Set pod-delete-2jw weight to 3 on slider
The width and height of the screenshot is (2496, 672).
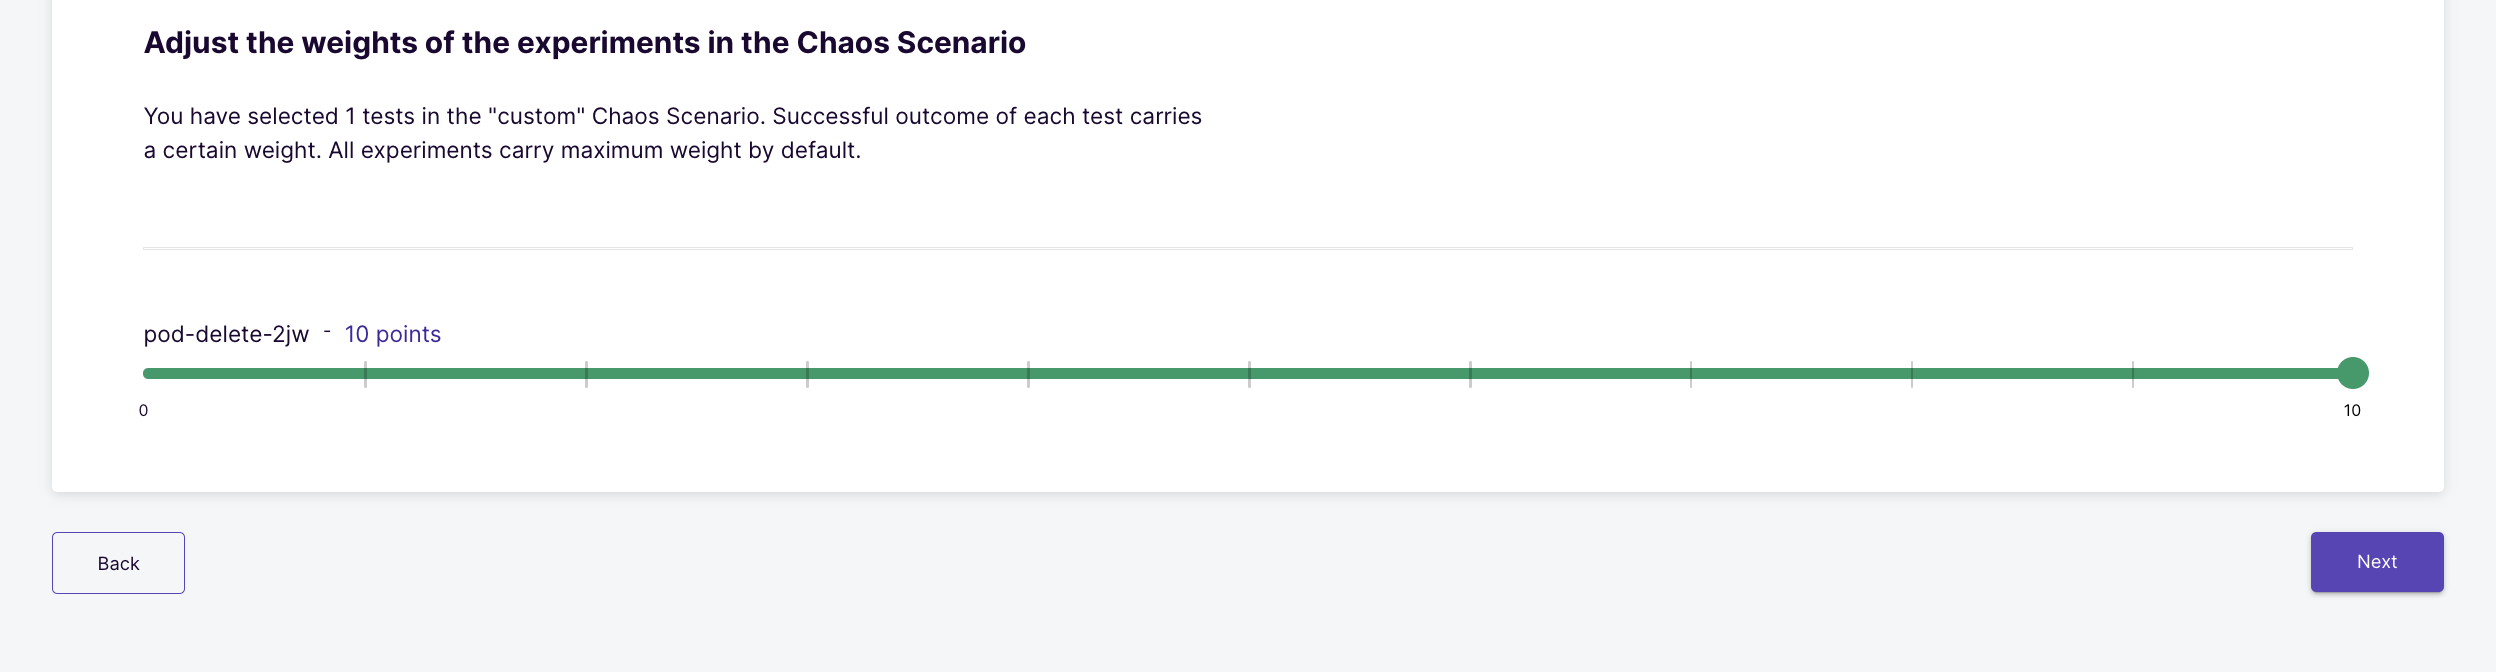807,374
